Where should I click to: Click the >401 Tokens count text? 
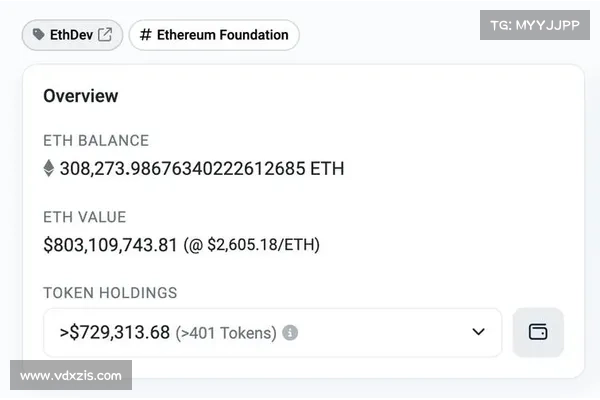(226, 332)
